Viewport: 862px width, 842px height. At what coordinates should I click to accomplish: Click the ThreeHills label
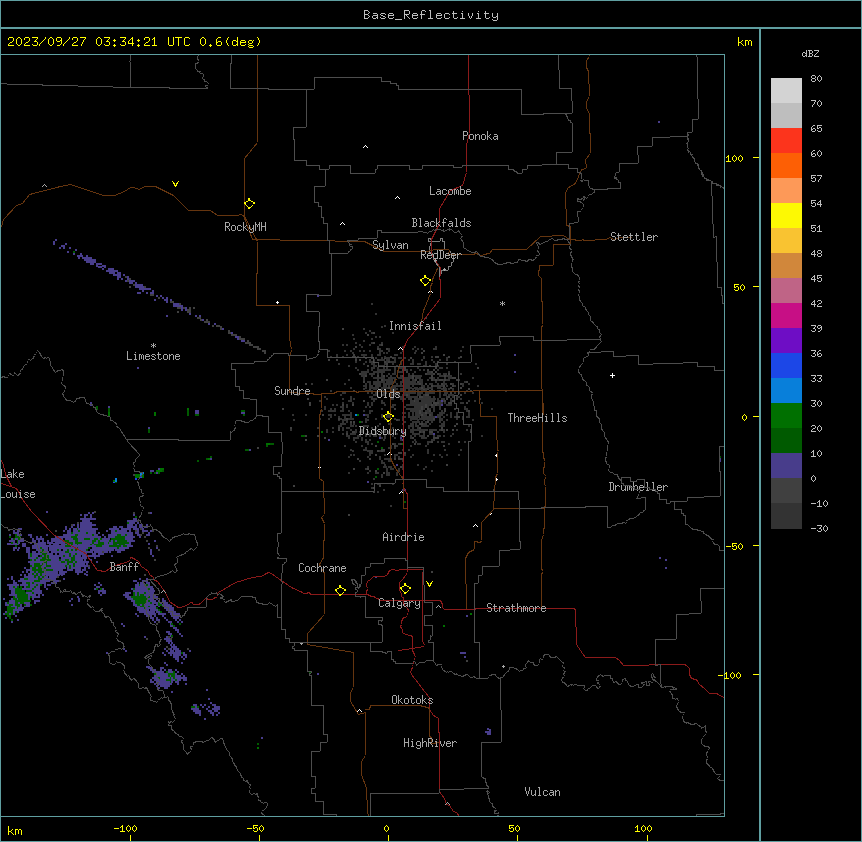tap(537, 418)
